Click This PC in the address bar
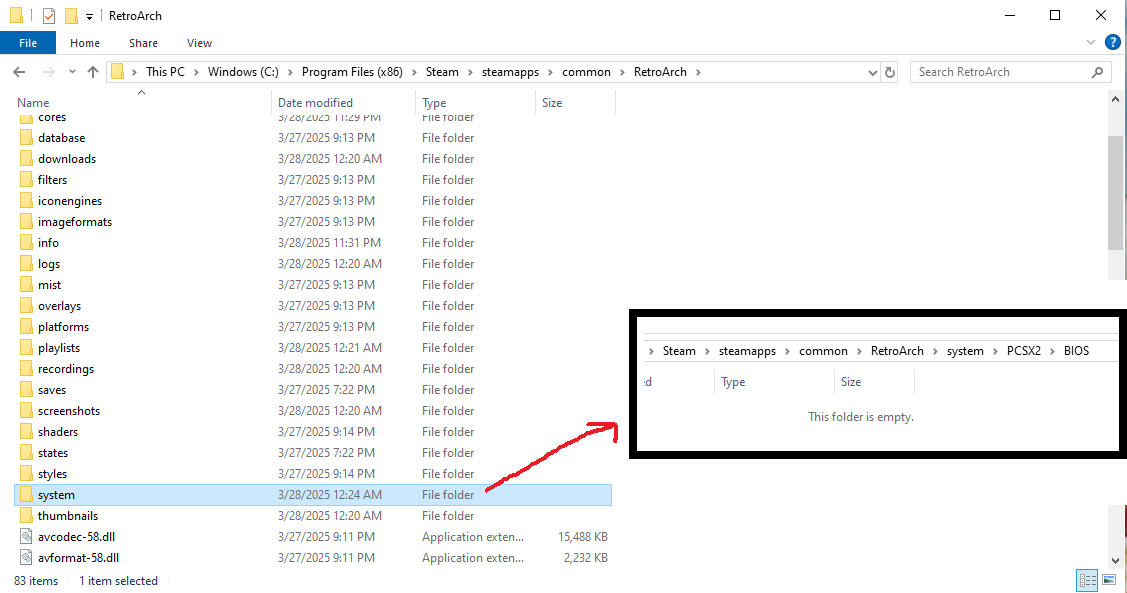 click(x=165, y=72)
